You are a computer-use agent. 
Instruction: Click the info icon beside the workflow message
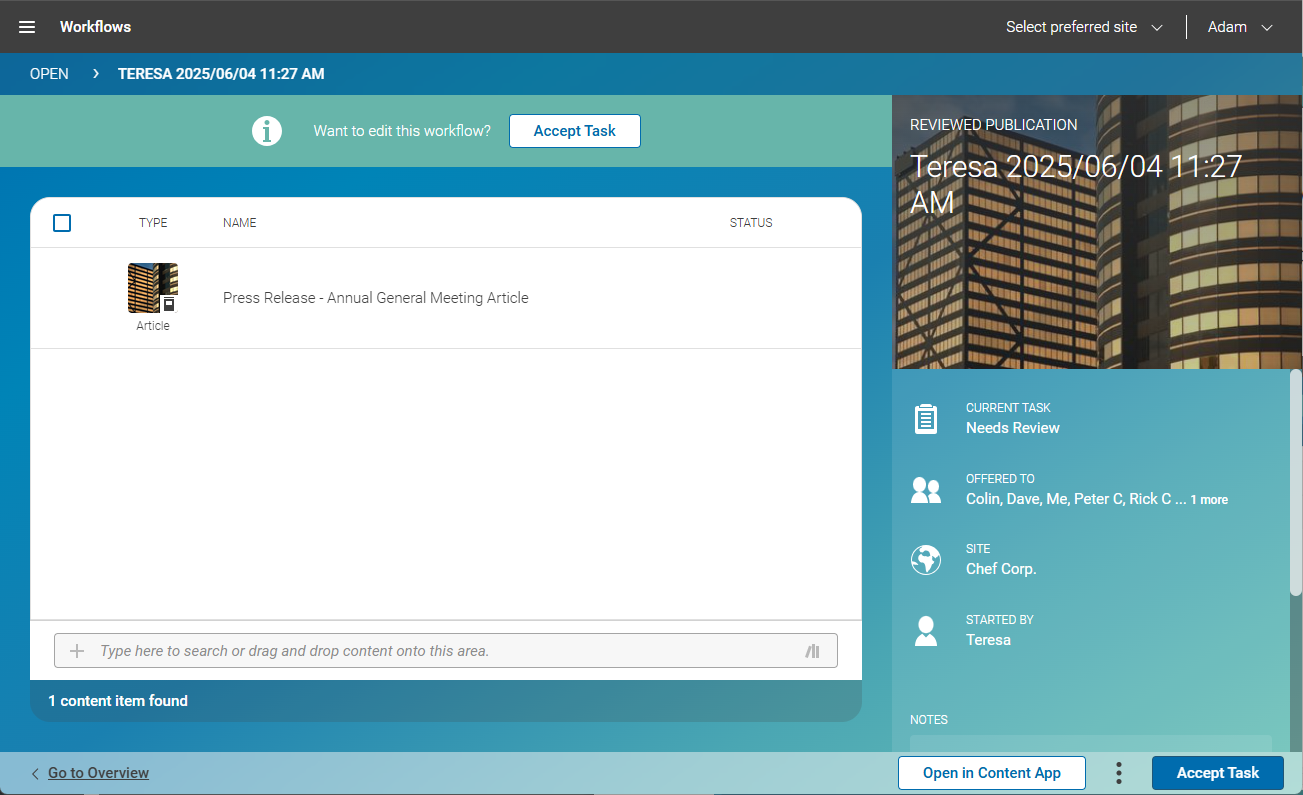pyautogui.click(x=266, y=131)
